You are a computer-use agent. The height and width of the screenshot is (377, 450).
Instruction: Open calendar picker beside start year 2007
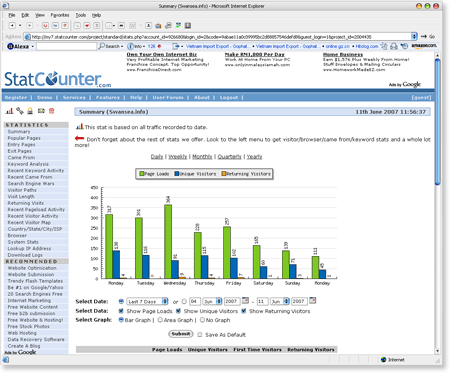[245, 301]
